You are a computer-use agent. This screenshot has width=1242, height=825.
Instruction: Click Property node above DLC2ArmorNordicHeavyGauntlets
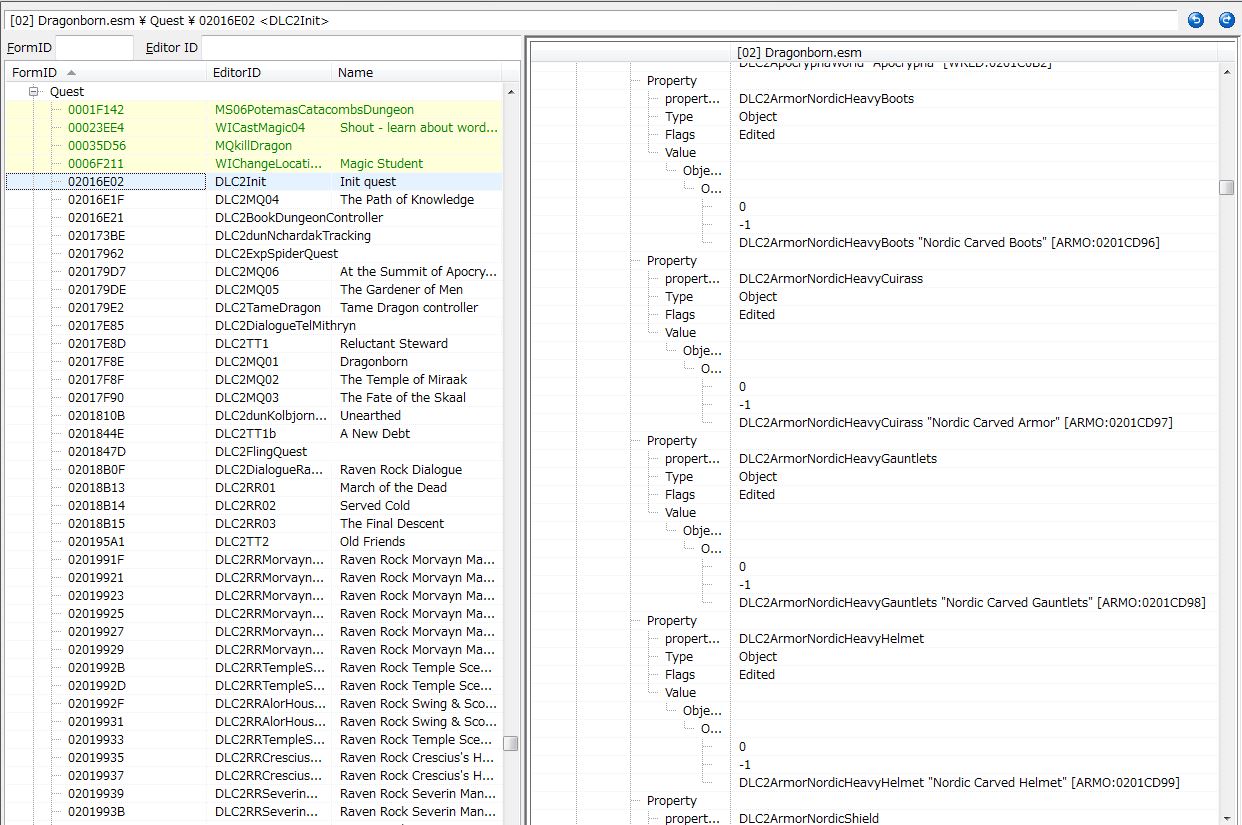point(672,441)
